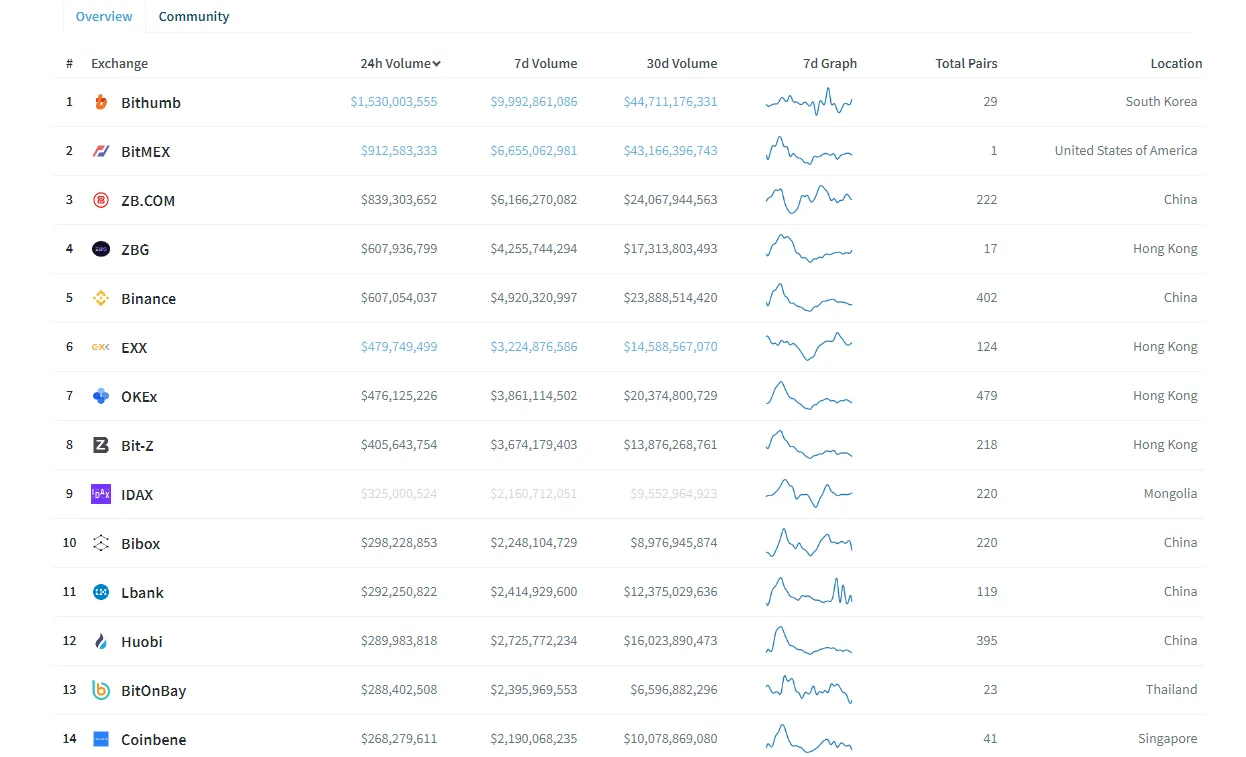
Task: Click Coinbene's 24h volume $268,279,611
Action: coord(399,738)
